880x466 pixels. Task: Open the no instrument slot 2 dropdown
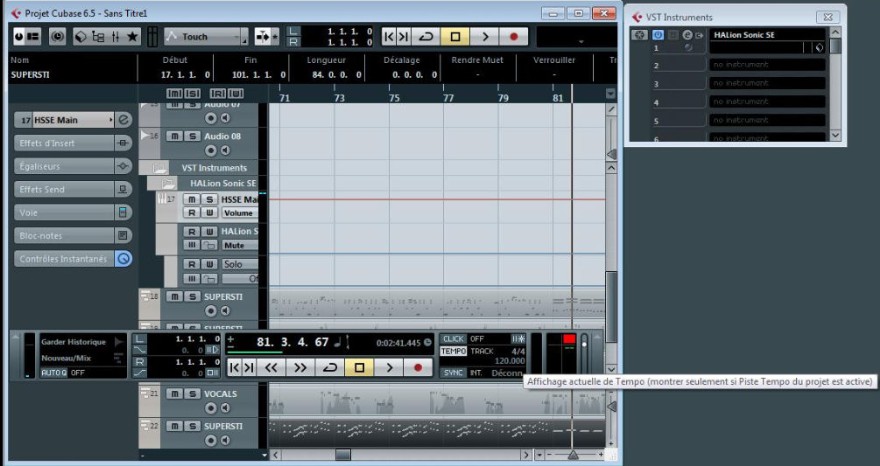coord(767,65)
